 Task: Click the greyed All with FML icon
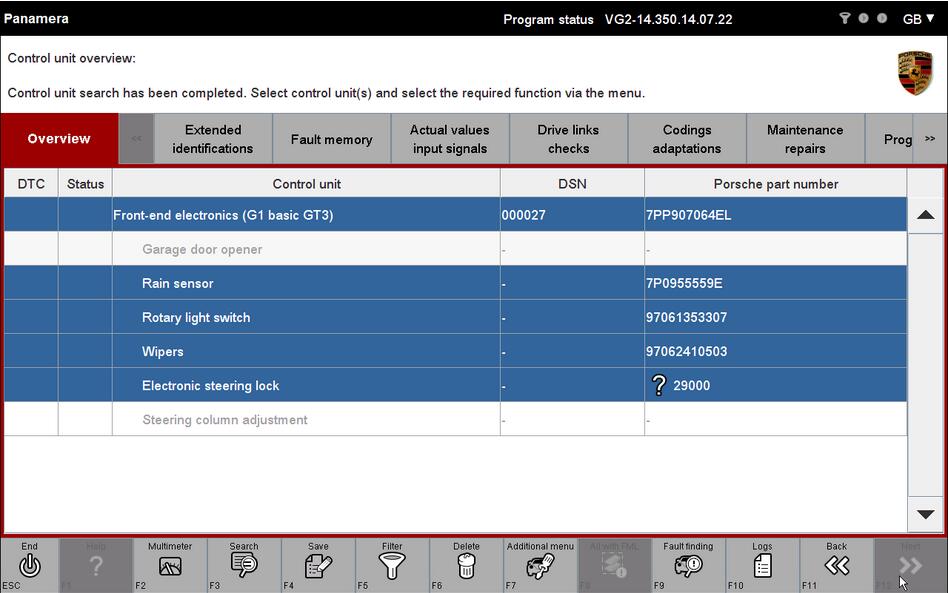coord(614,566)
